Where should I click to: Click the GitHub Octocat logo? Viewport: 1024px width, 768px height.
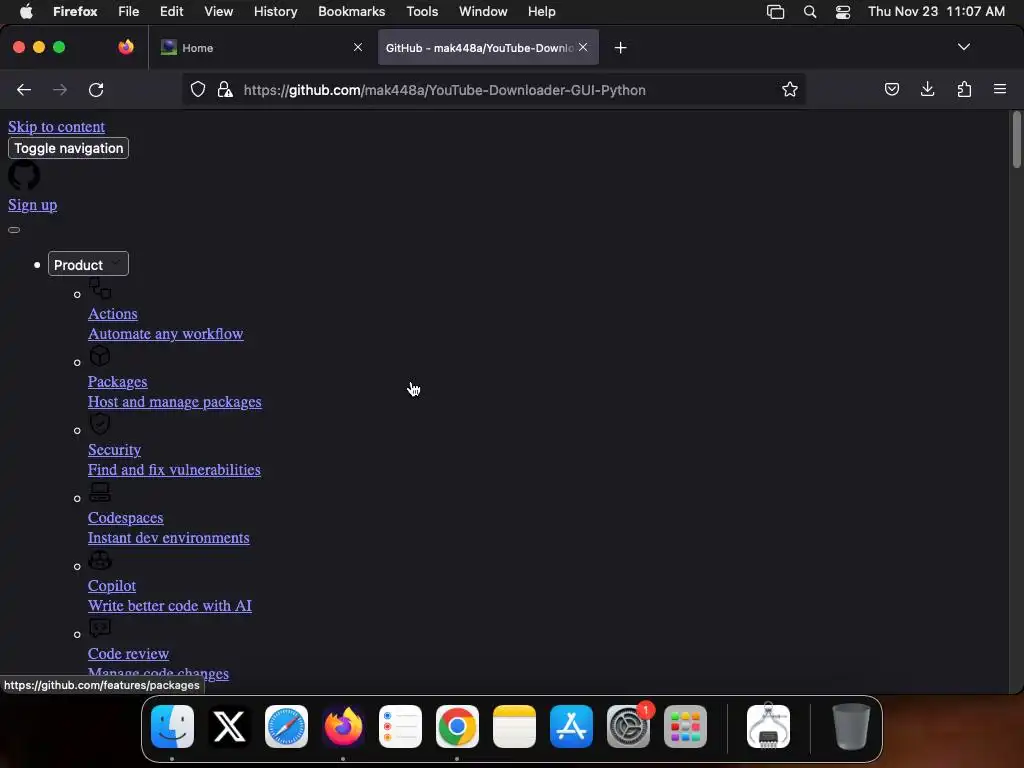[x=24, y=176]
